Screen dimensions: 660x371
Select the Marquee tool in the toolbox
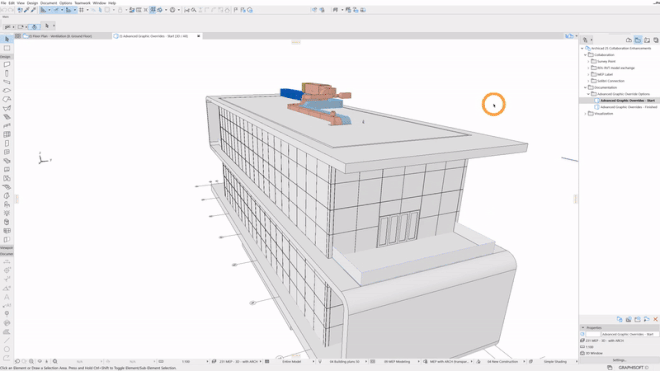[x=7, y=48]
